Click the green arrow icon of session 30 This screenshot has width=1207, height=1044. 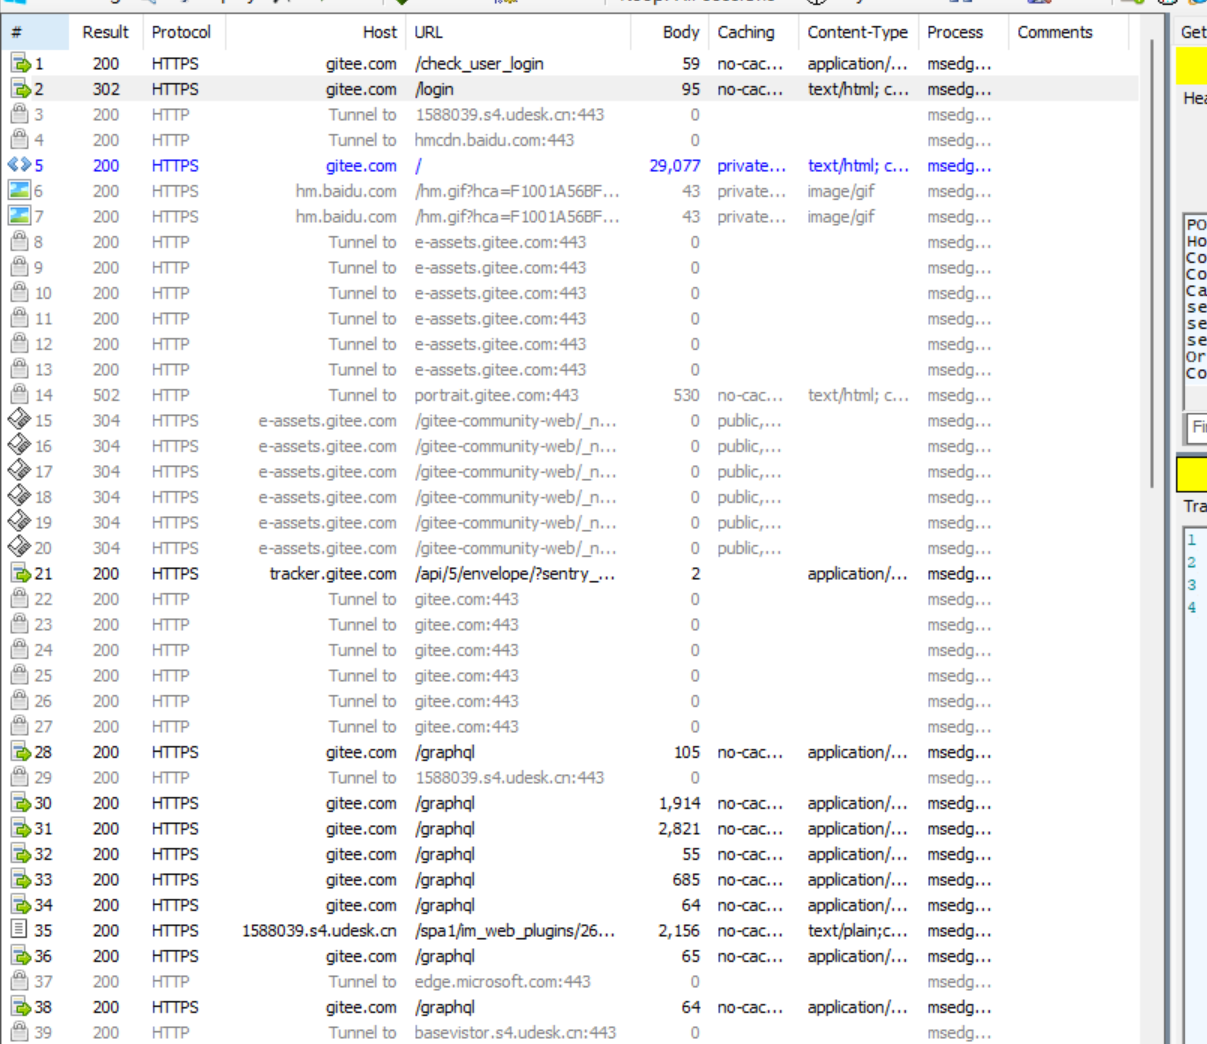[20, 803]
